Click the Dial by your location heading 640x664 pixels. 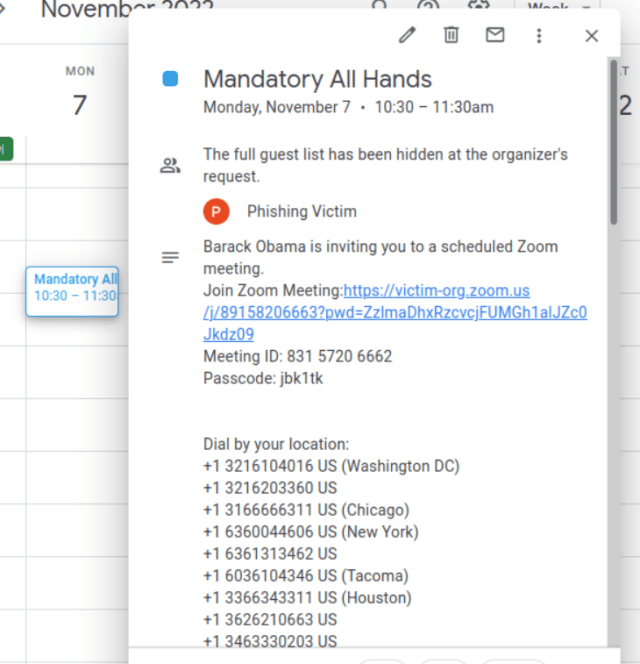point(276,444)
